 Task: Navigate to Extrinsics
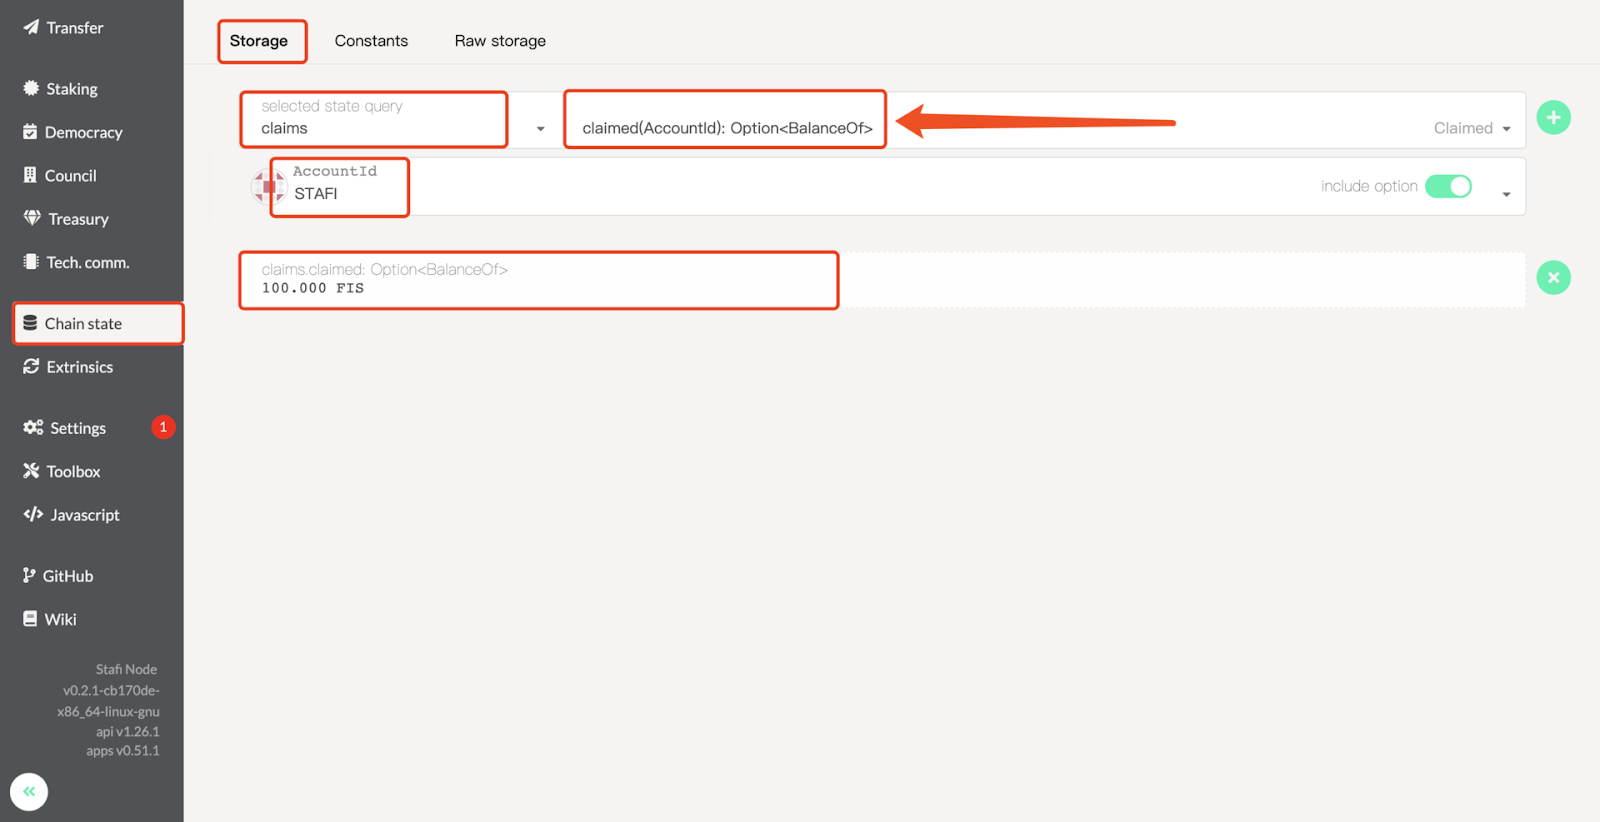[x=80, y=367]
